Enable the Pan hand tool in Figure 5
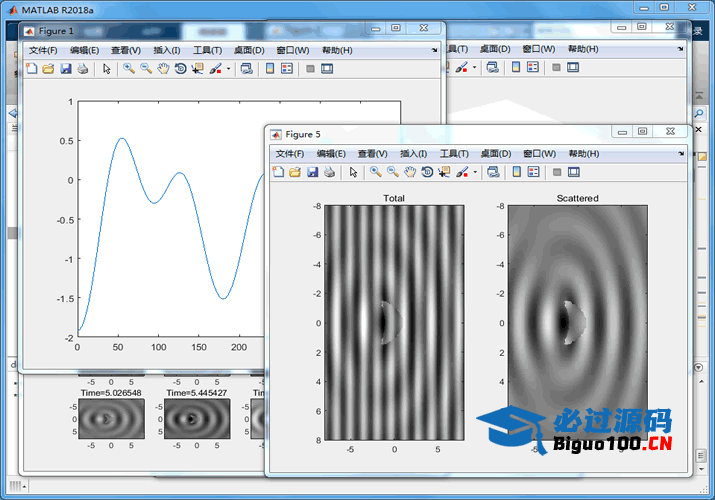 click(409, 172)
